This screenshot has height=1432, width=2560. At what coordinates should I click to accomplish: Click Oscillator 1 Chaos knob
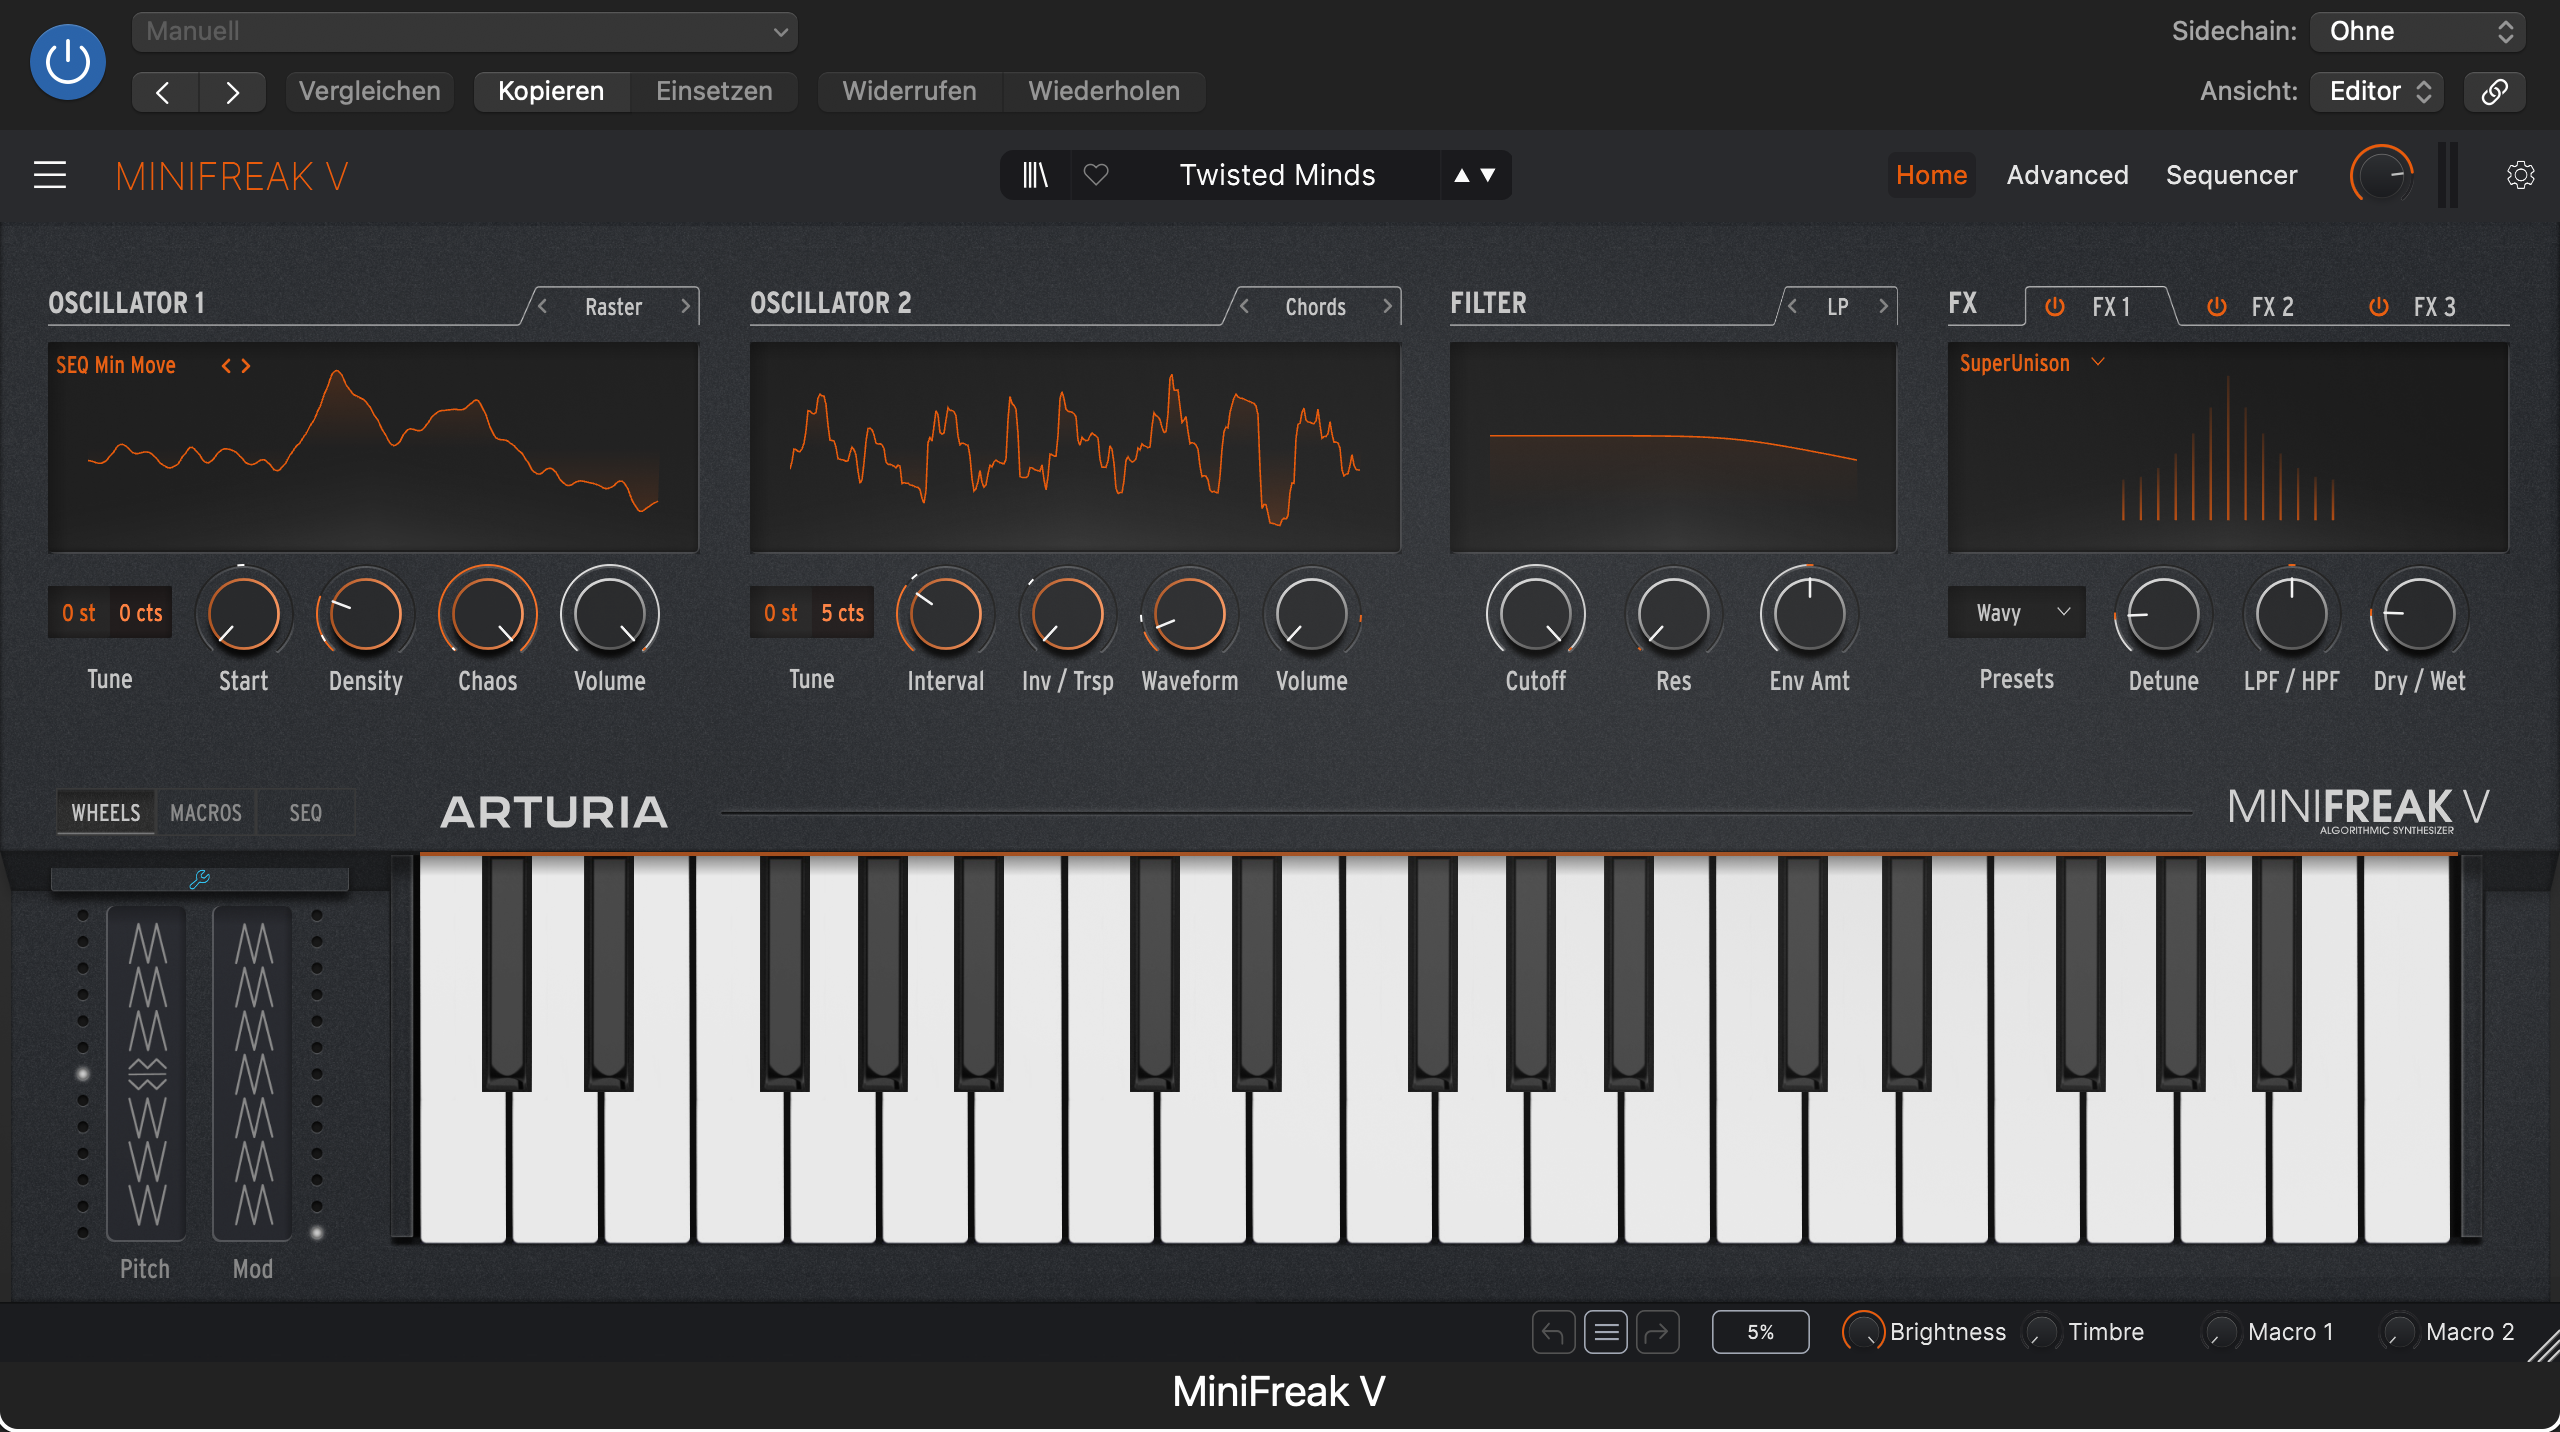tap(487, 614)
